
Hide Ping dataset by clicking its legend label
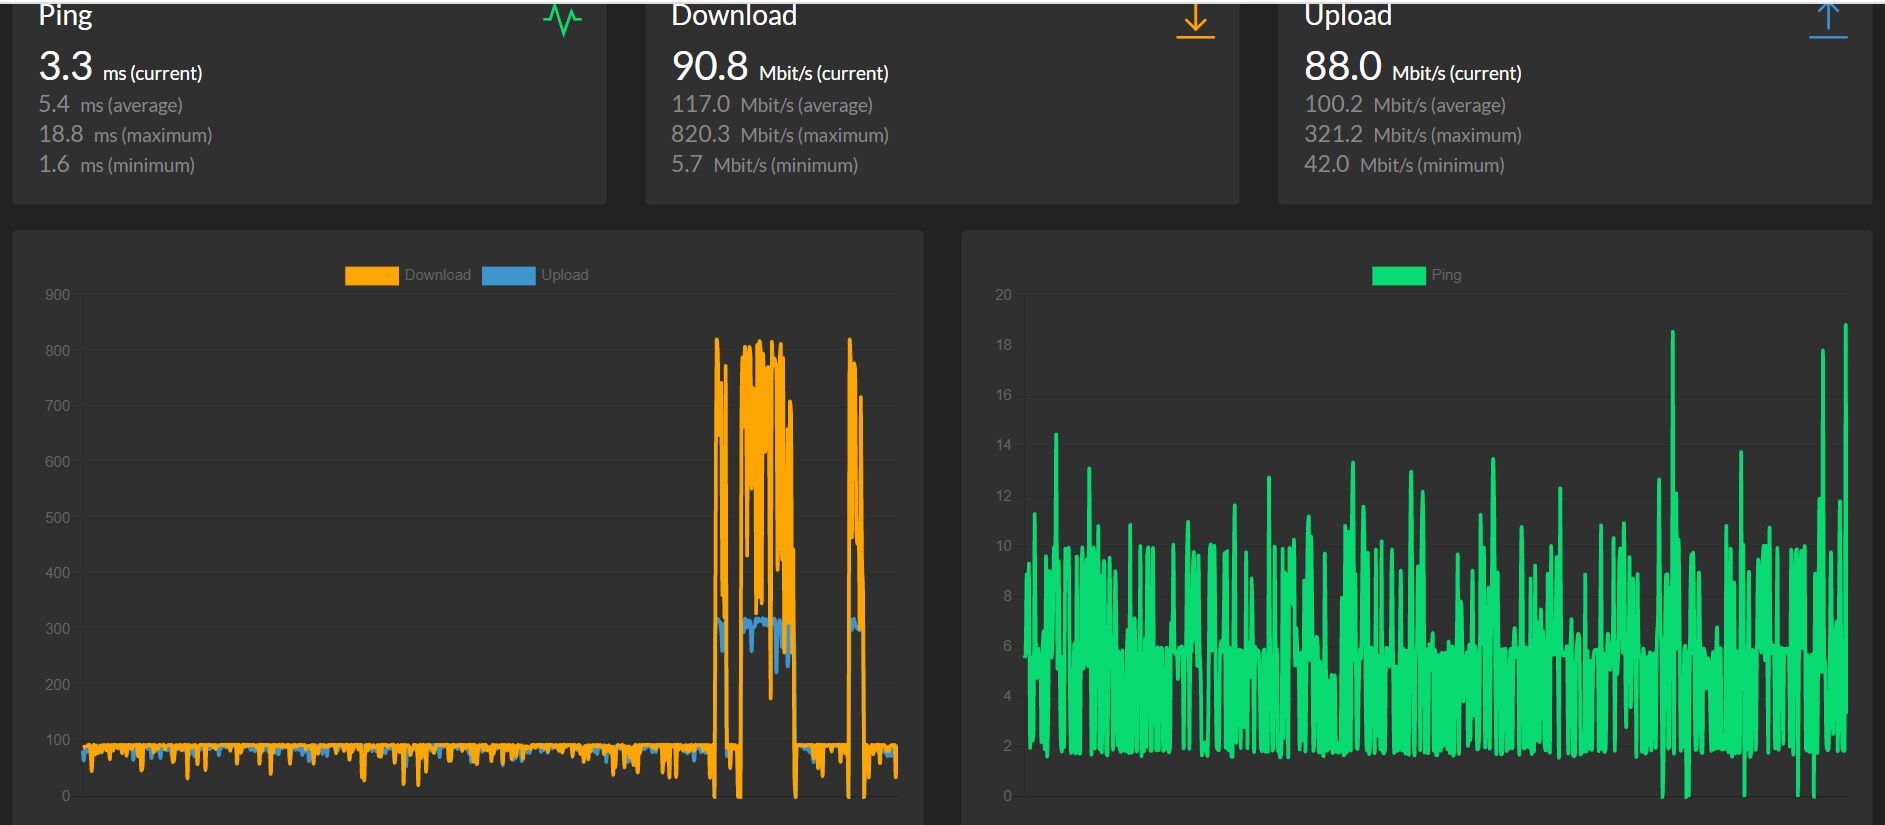[x=1446, y=275]
